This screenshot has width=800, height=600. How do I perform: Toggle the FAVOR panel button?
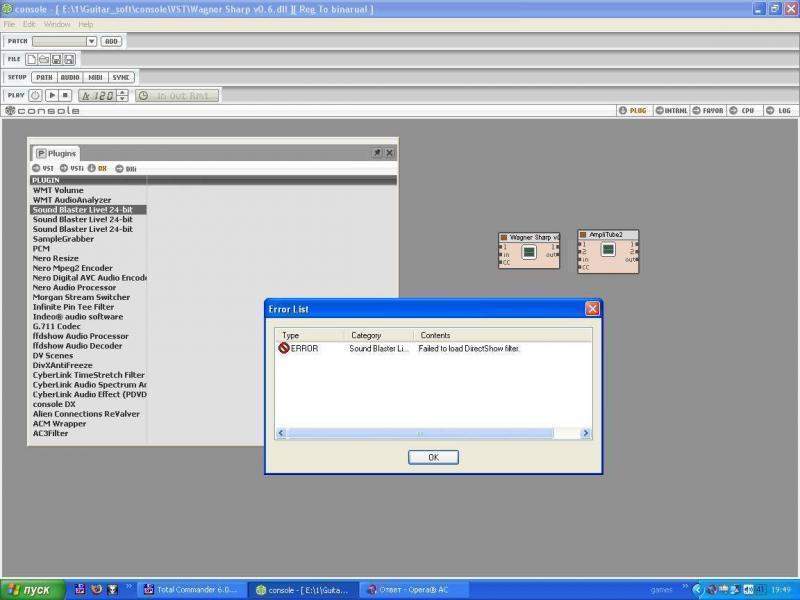[x=708, y=111]
